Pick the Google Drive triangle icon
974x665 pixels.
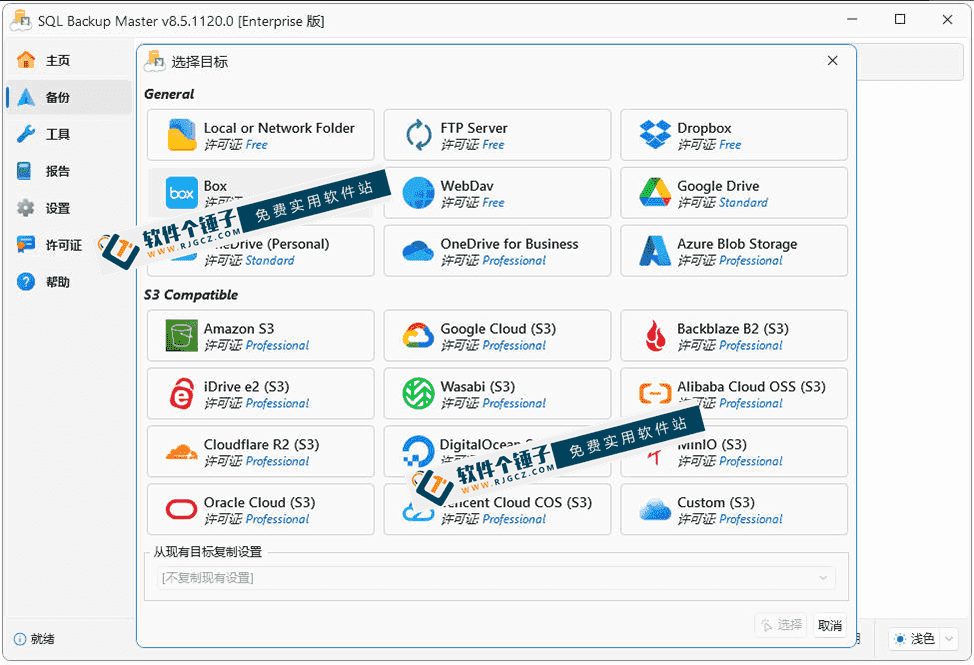click(x=655, y=192)
